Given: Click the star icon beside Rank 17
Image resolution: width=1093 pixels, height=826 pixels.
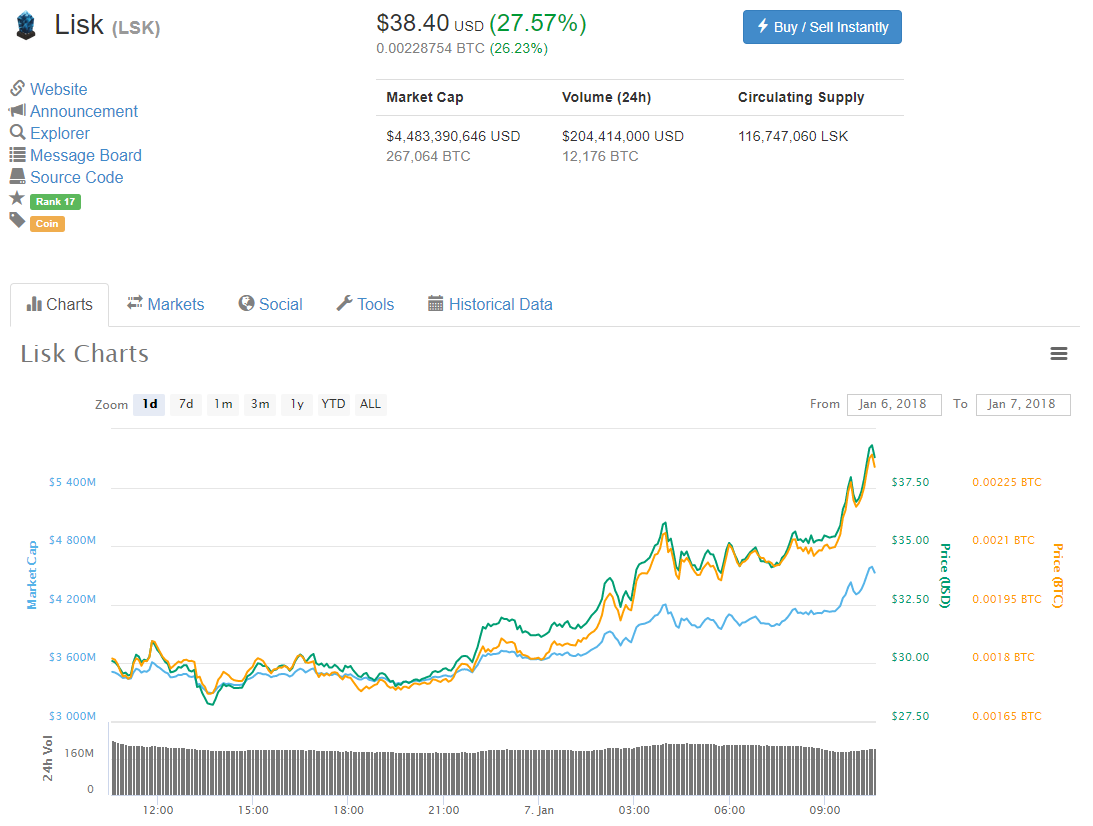Looking at the screenshot, I should [x=17, y=198].
